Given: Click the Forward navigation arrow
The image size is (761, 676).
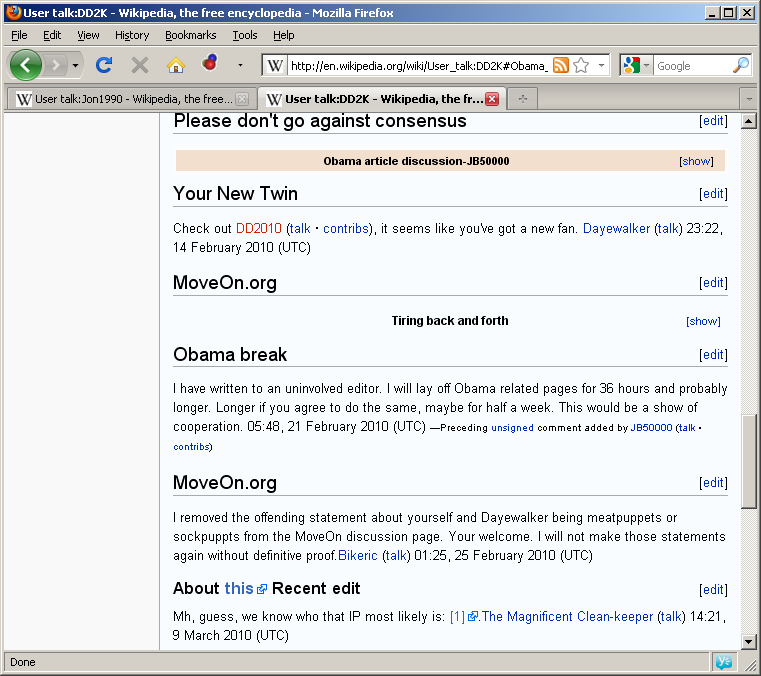Looking at the screenshot, I should [x=55, y=65].
